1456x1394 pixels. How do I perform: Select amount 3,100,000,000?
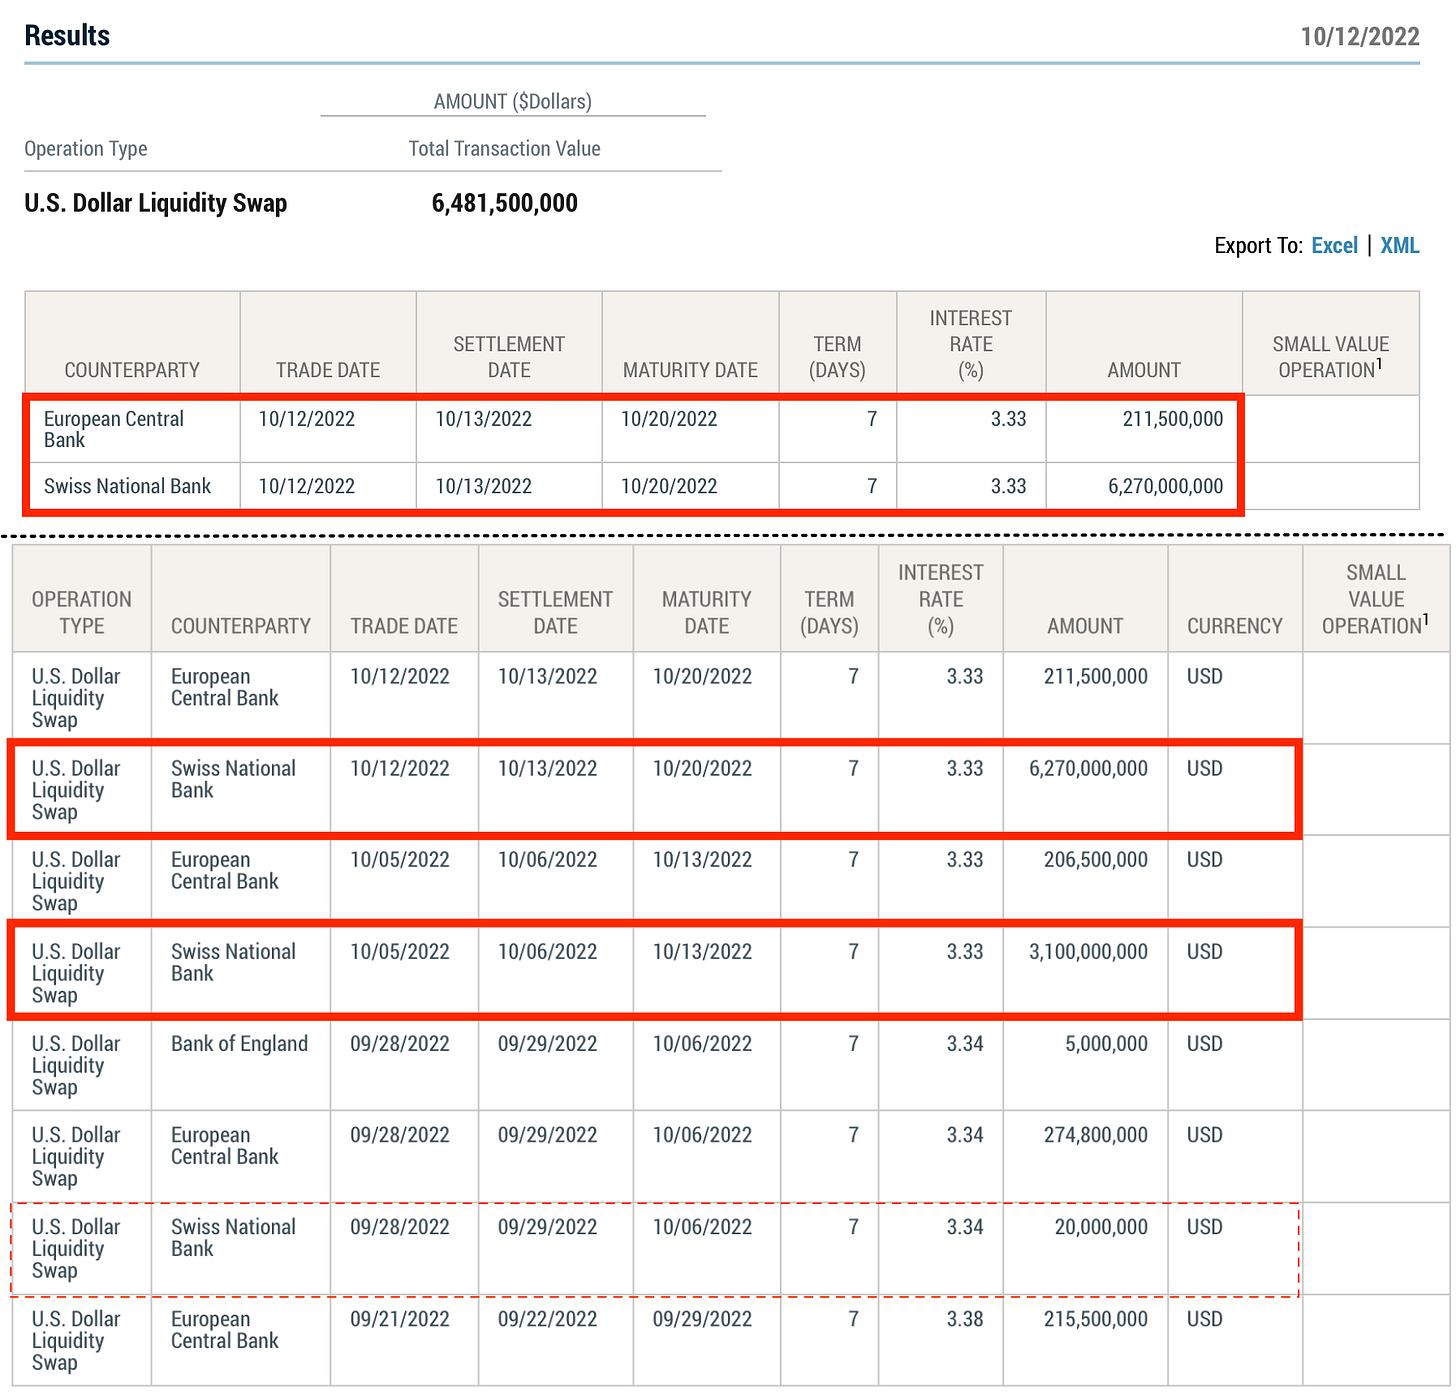point(1088,951)
